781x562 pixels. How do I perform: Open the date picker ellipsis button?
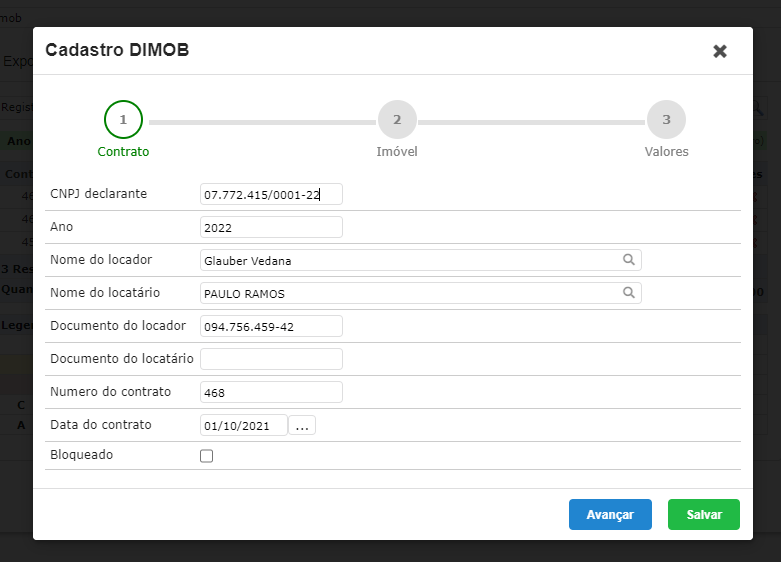pyautogui.click(x=302, y=425)
